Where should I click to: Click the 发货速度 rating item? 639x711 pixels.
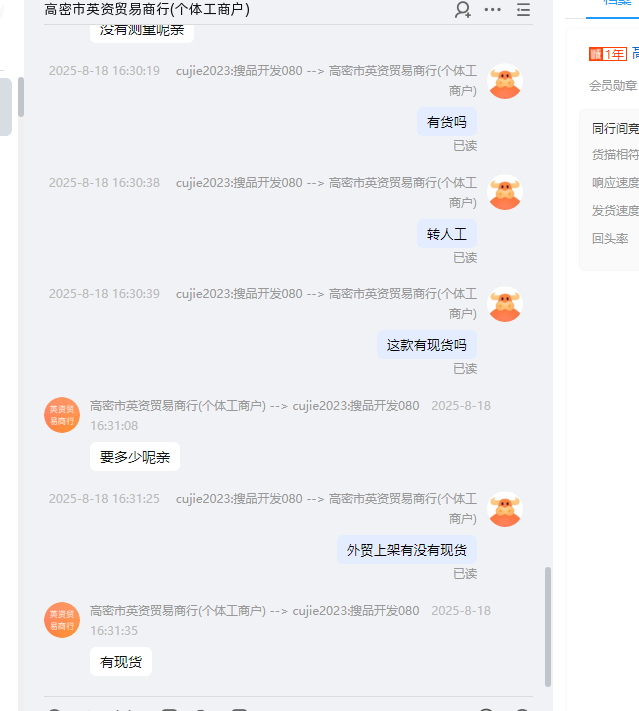pos(615,211)
